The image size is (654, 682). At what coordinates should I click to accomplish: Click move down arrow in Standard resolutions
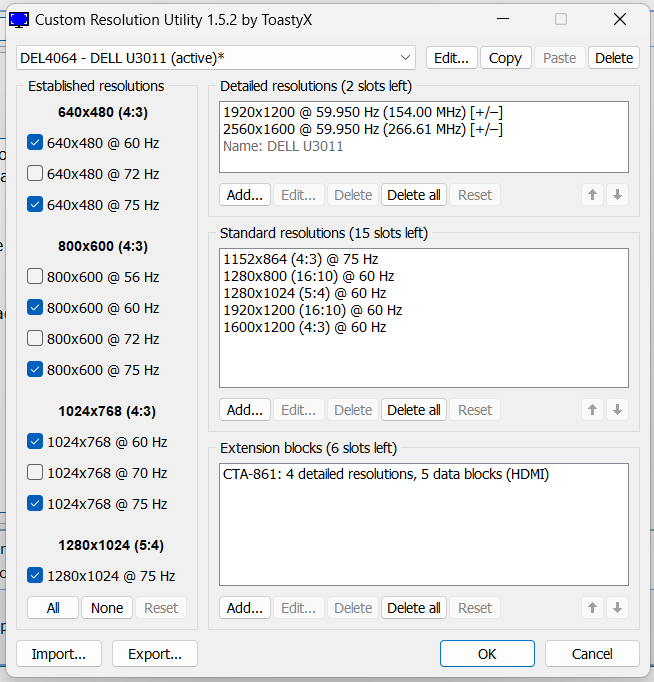[617, 410]
